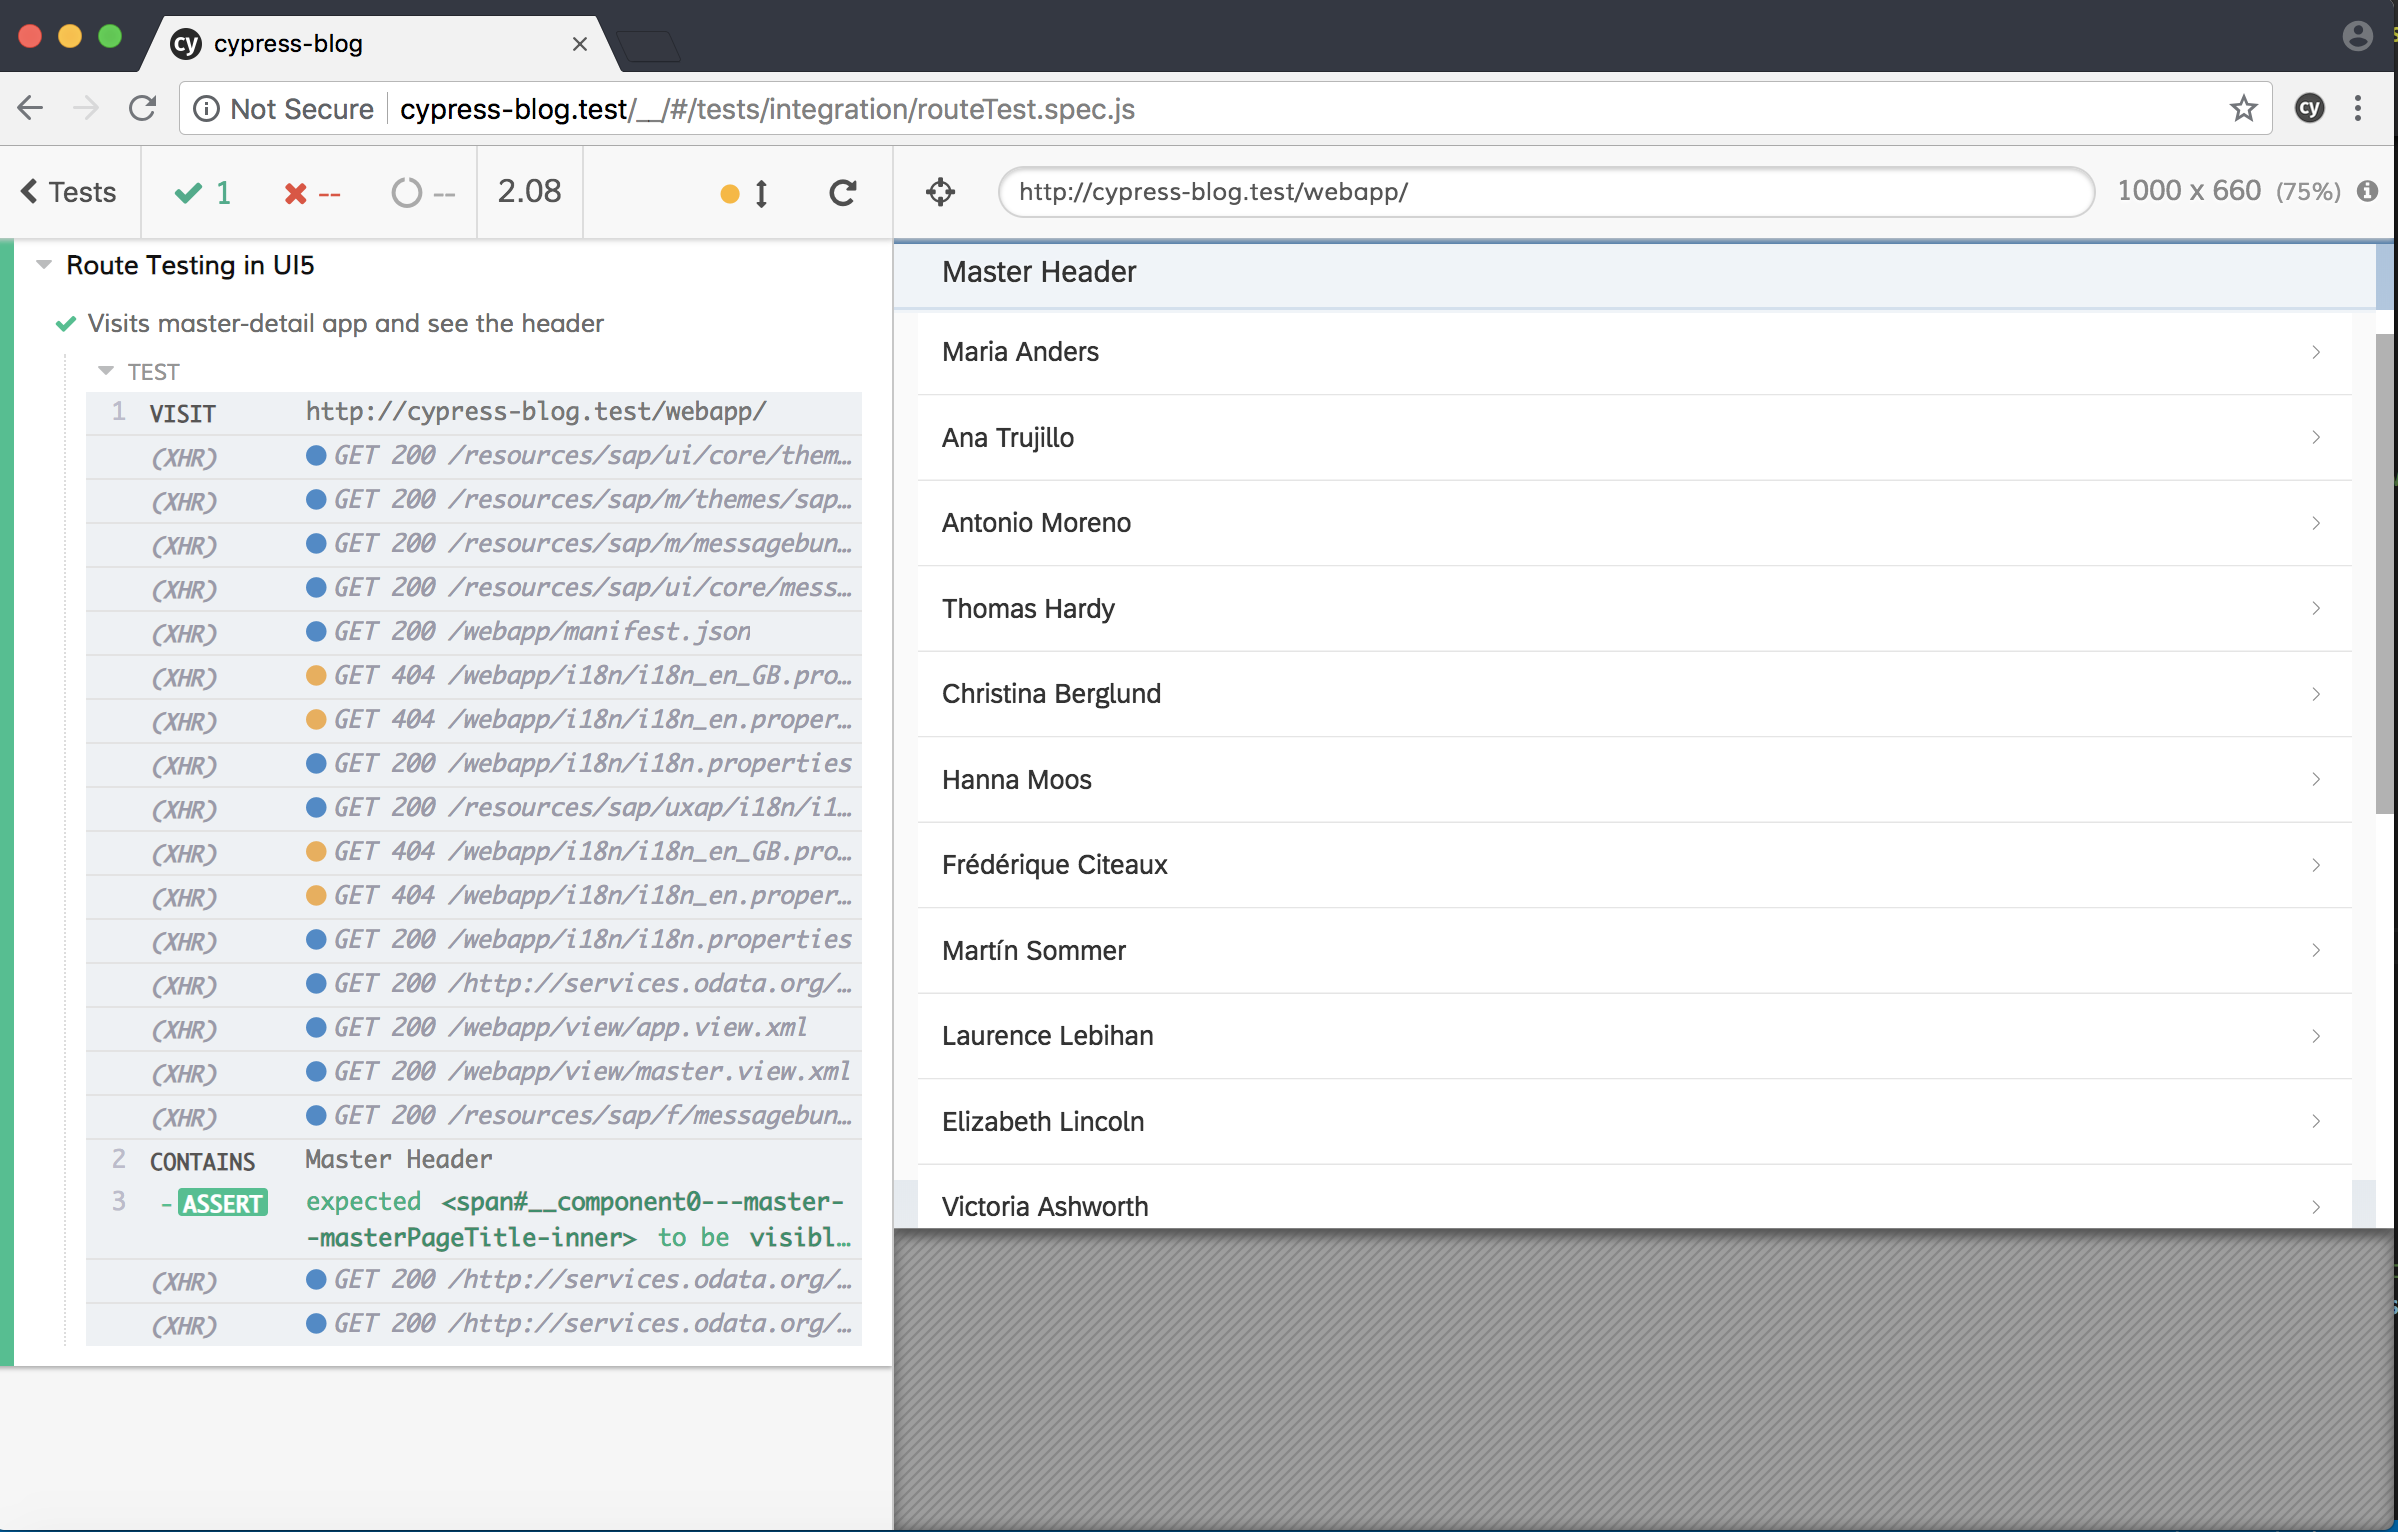Viewport: 2398px width, 1532px height.
Task: Go back using the browser back arrow
Action: click(x=31, y=108)
